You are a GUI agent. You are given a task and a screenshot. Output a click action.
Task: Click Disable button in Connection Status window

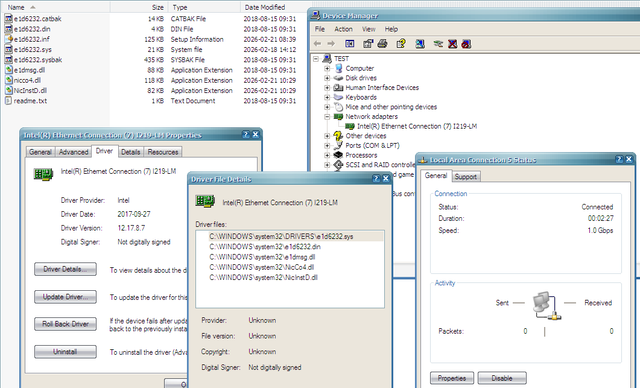502,378
